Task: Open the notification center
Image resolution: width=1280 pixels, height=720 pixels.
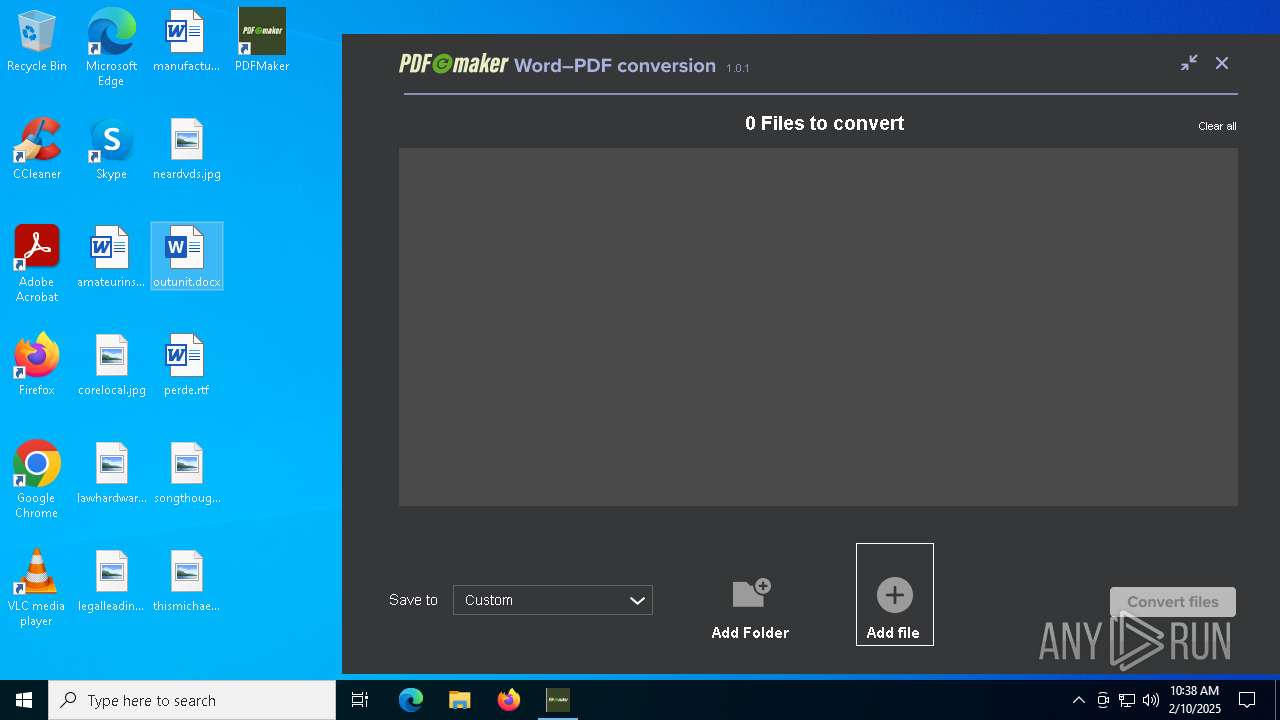Action: [1247, 700]
